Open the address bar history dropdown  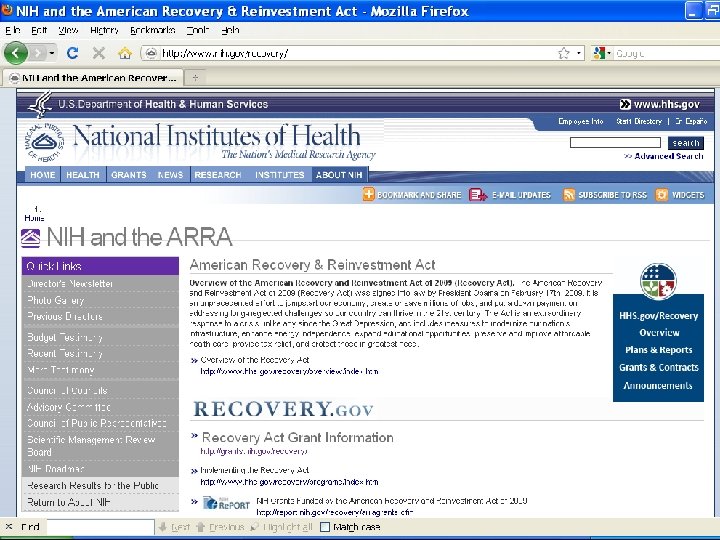tap(579, 53)
